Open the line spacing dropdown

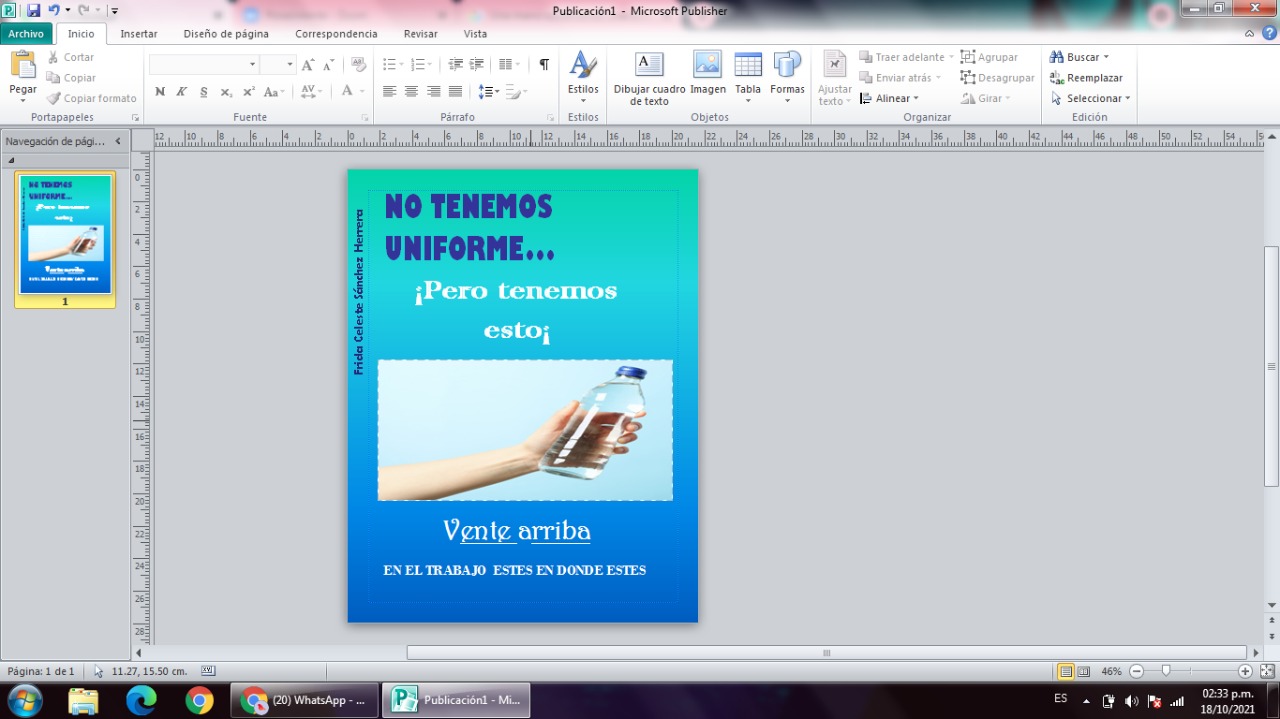click(x=489, y=91)
